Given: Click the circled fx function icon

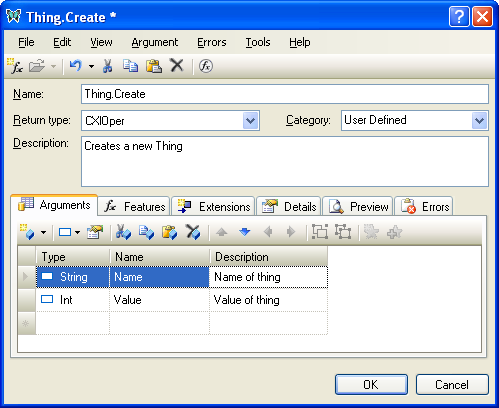Looking at the screenshot, I should pyautogui.click(x=206, y=66).
